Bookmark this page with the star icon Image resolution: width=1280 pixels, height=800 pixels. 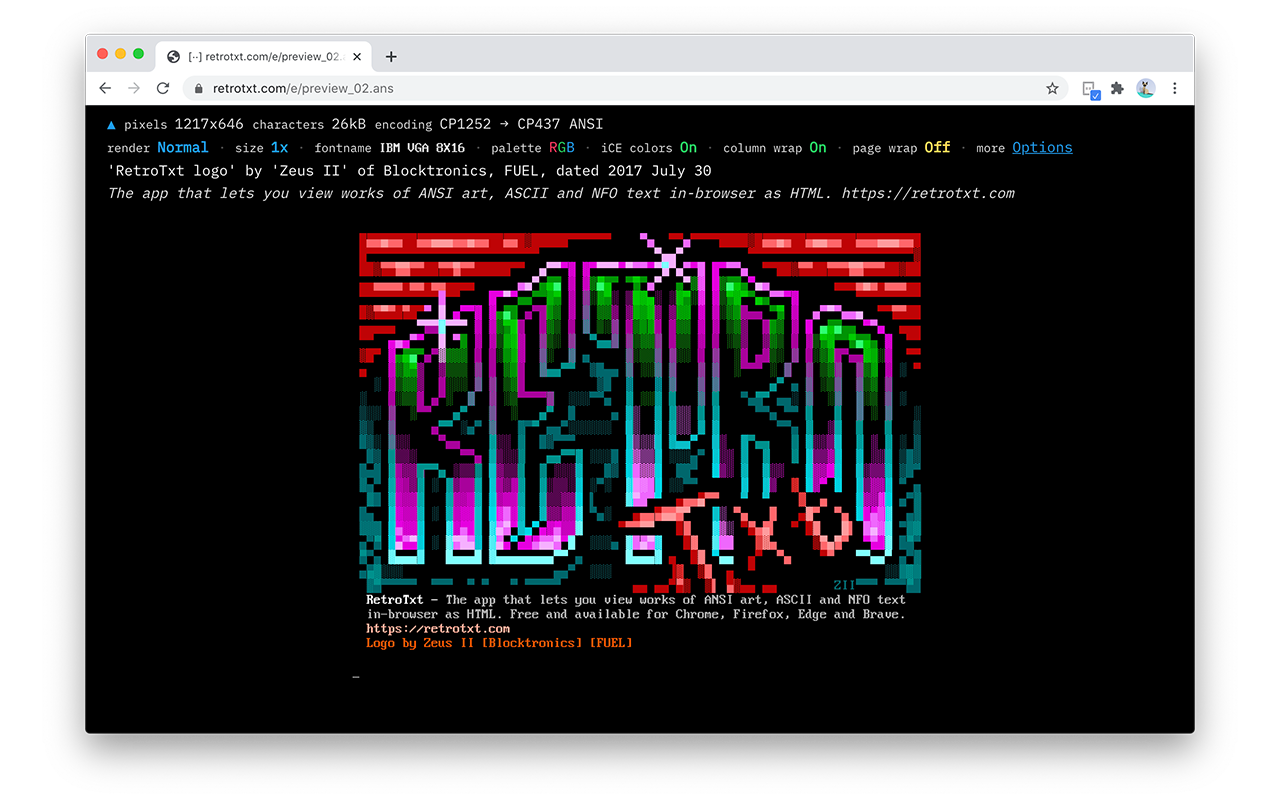coord(1052,88)
